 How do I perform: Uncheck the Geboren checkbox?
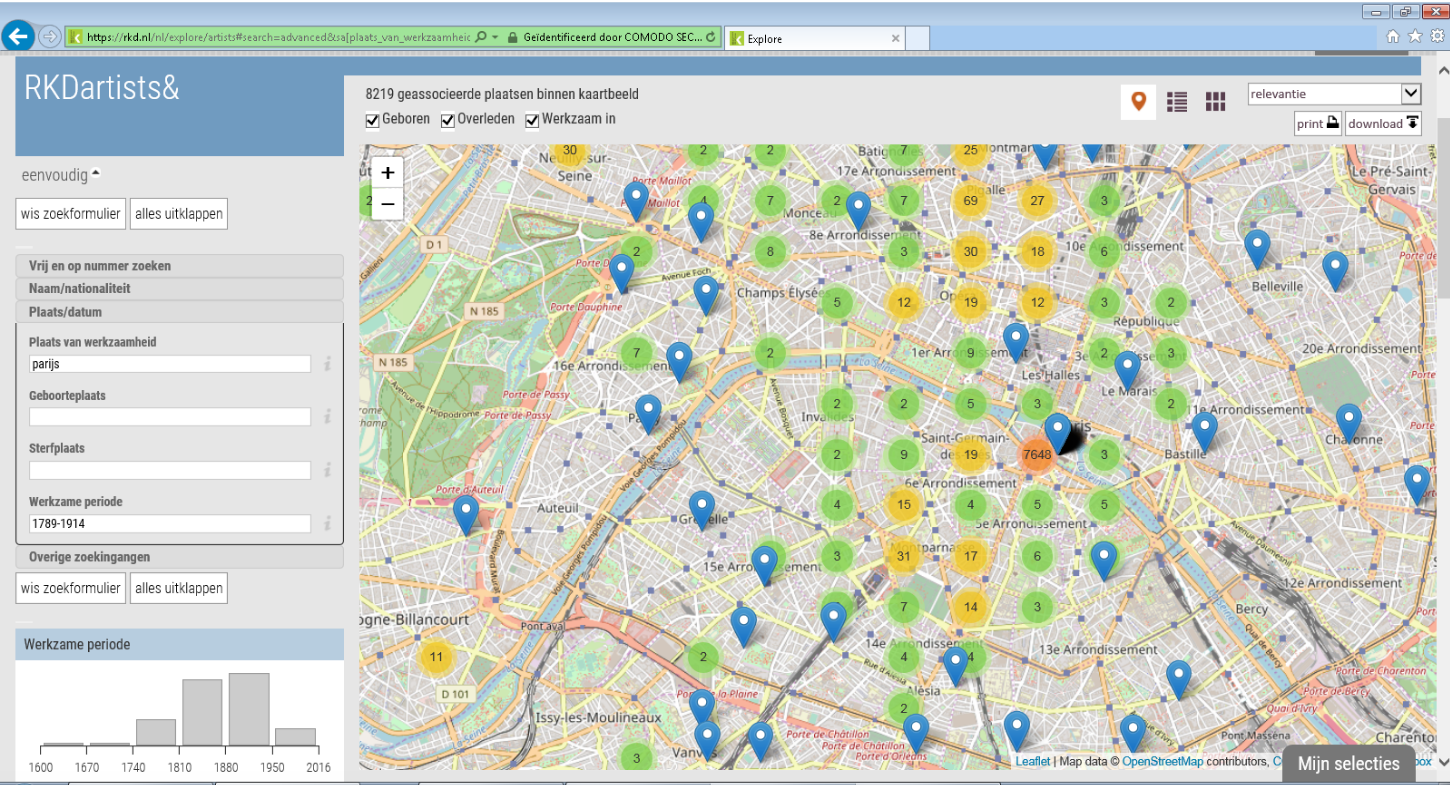[x=373, y=120]
